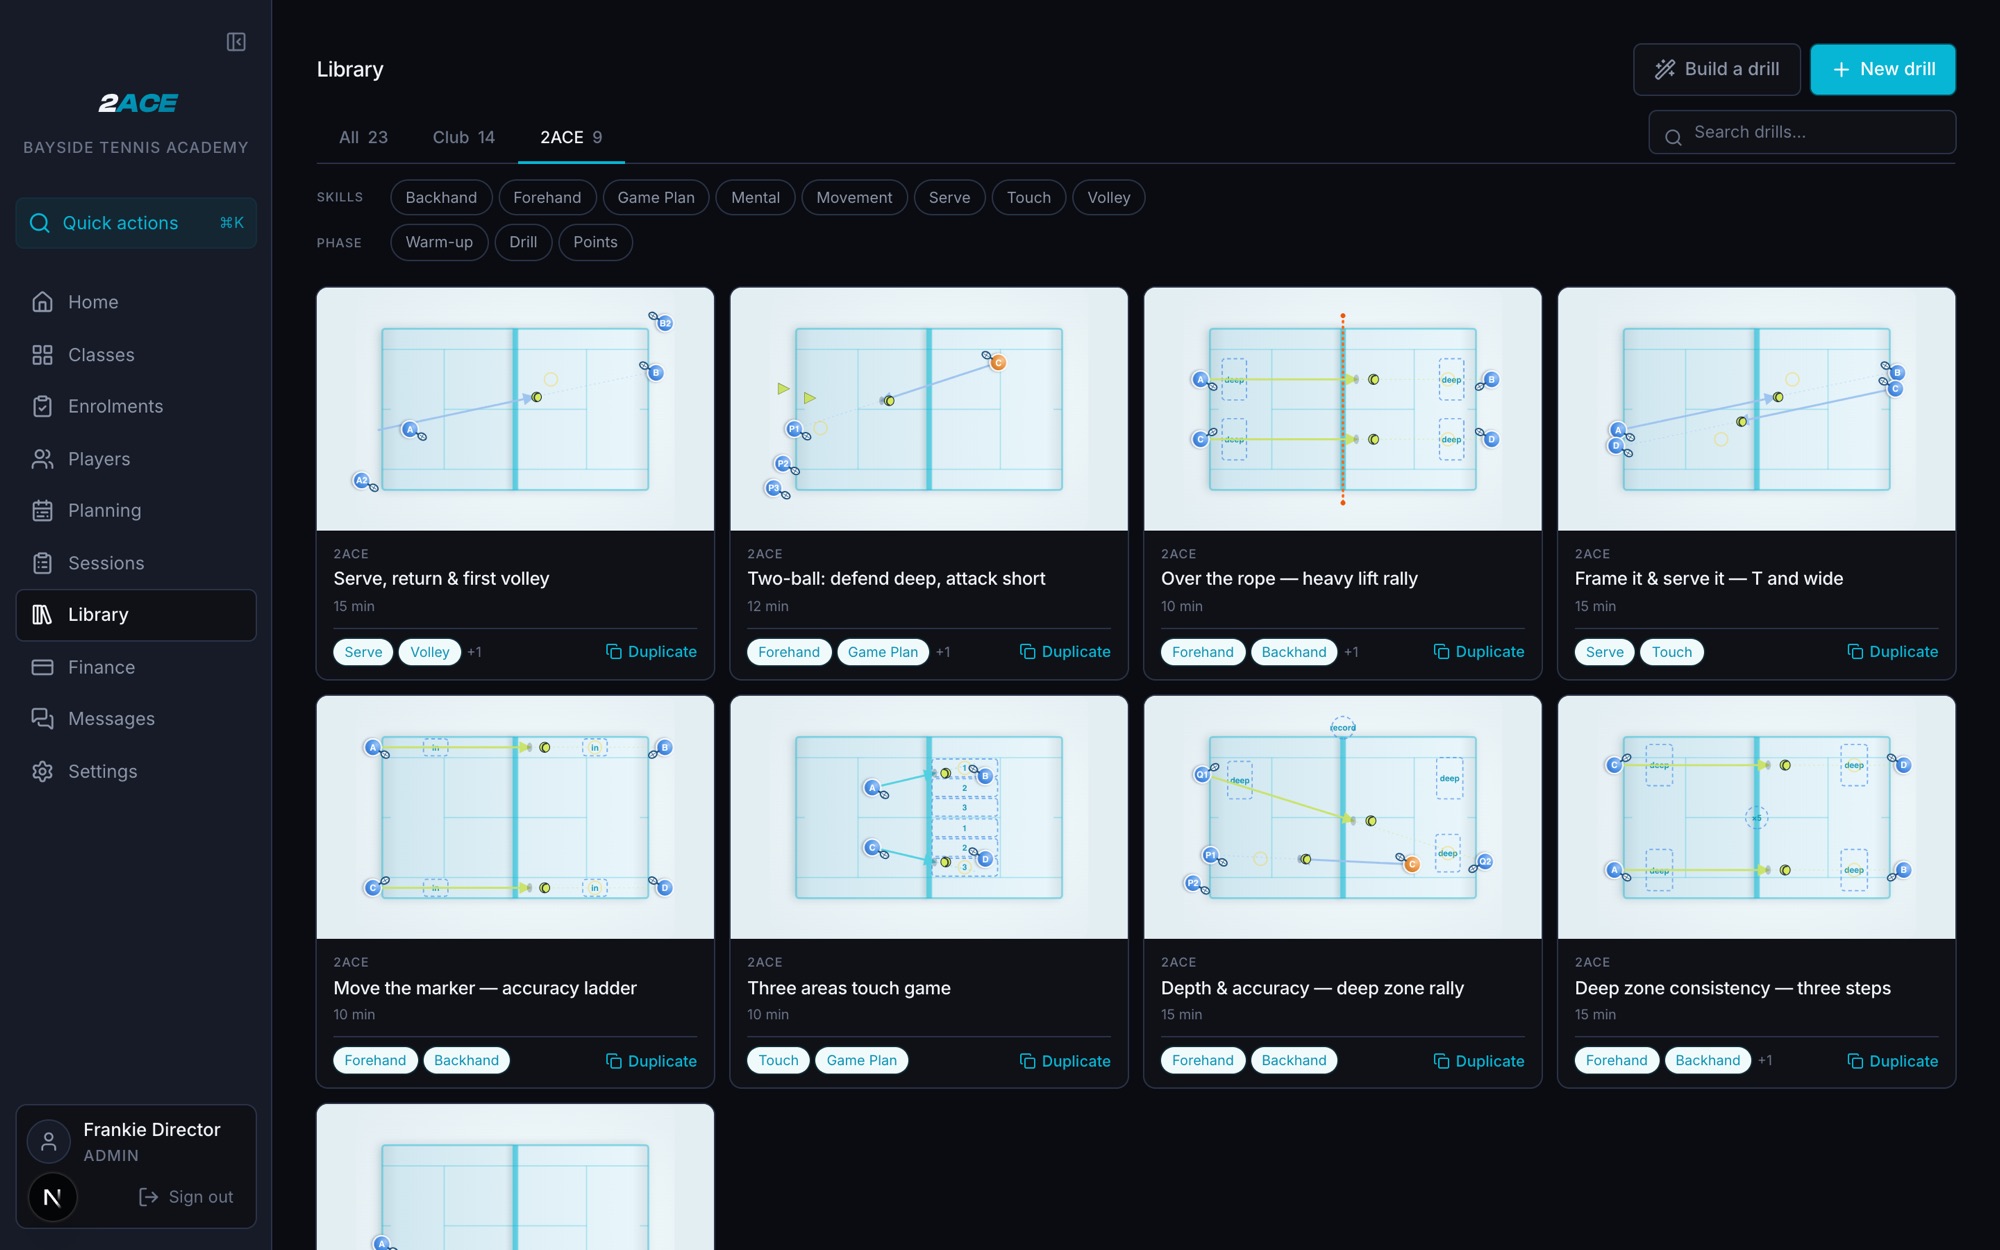Screen dimensions: 2000x1250
Task: Toggle the Volley skill filter
Action: click(x=1108, y=198)
